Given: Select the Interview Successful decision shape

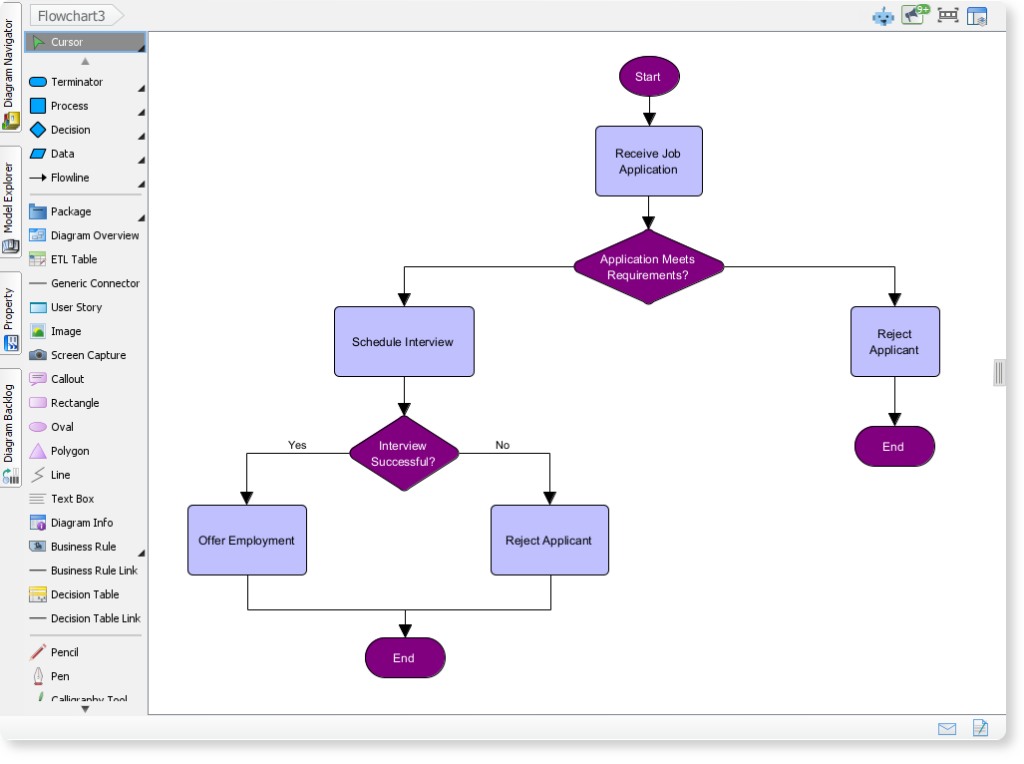Looking at the screenshot, I should pyautogui.click(x=404, y=454).
